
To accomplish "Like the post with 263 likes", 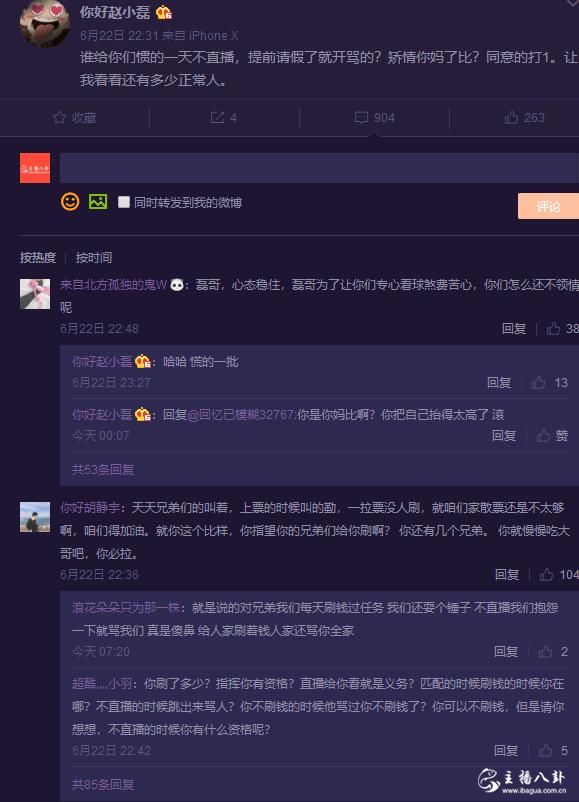I will [x=524, y=118].
